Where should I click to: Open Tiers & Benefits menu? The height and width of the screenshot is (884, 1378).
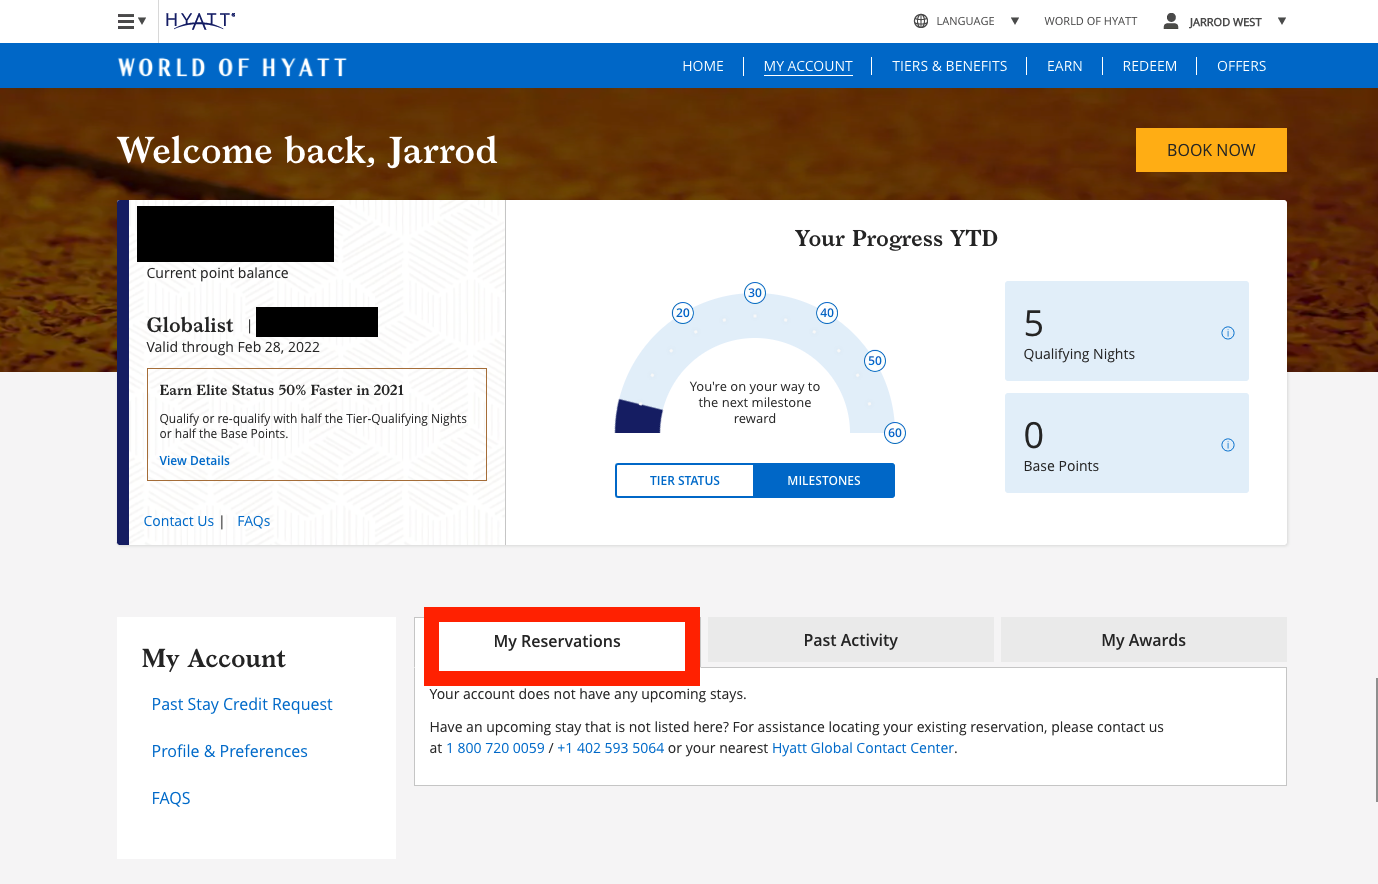[950, 66]
